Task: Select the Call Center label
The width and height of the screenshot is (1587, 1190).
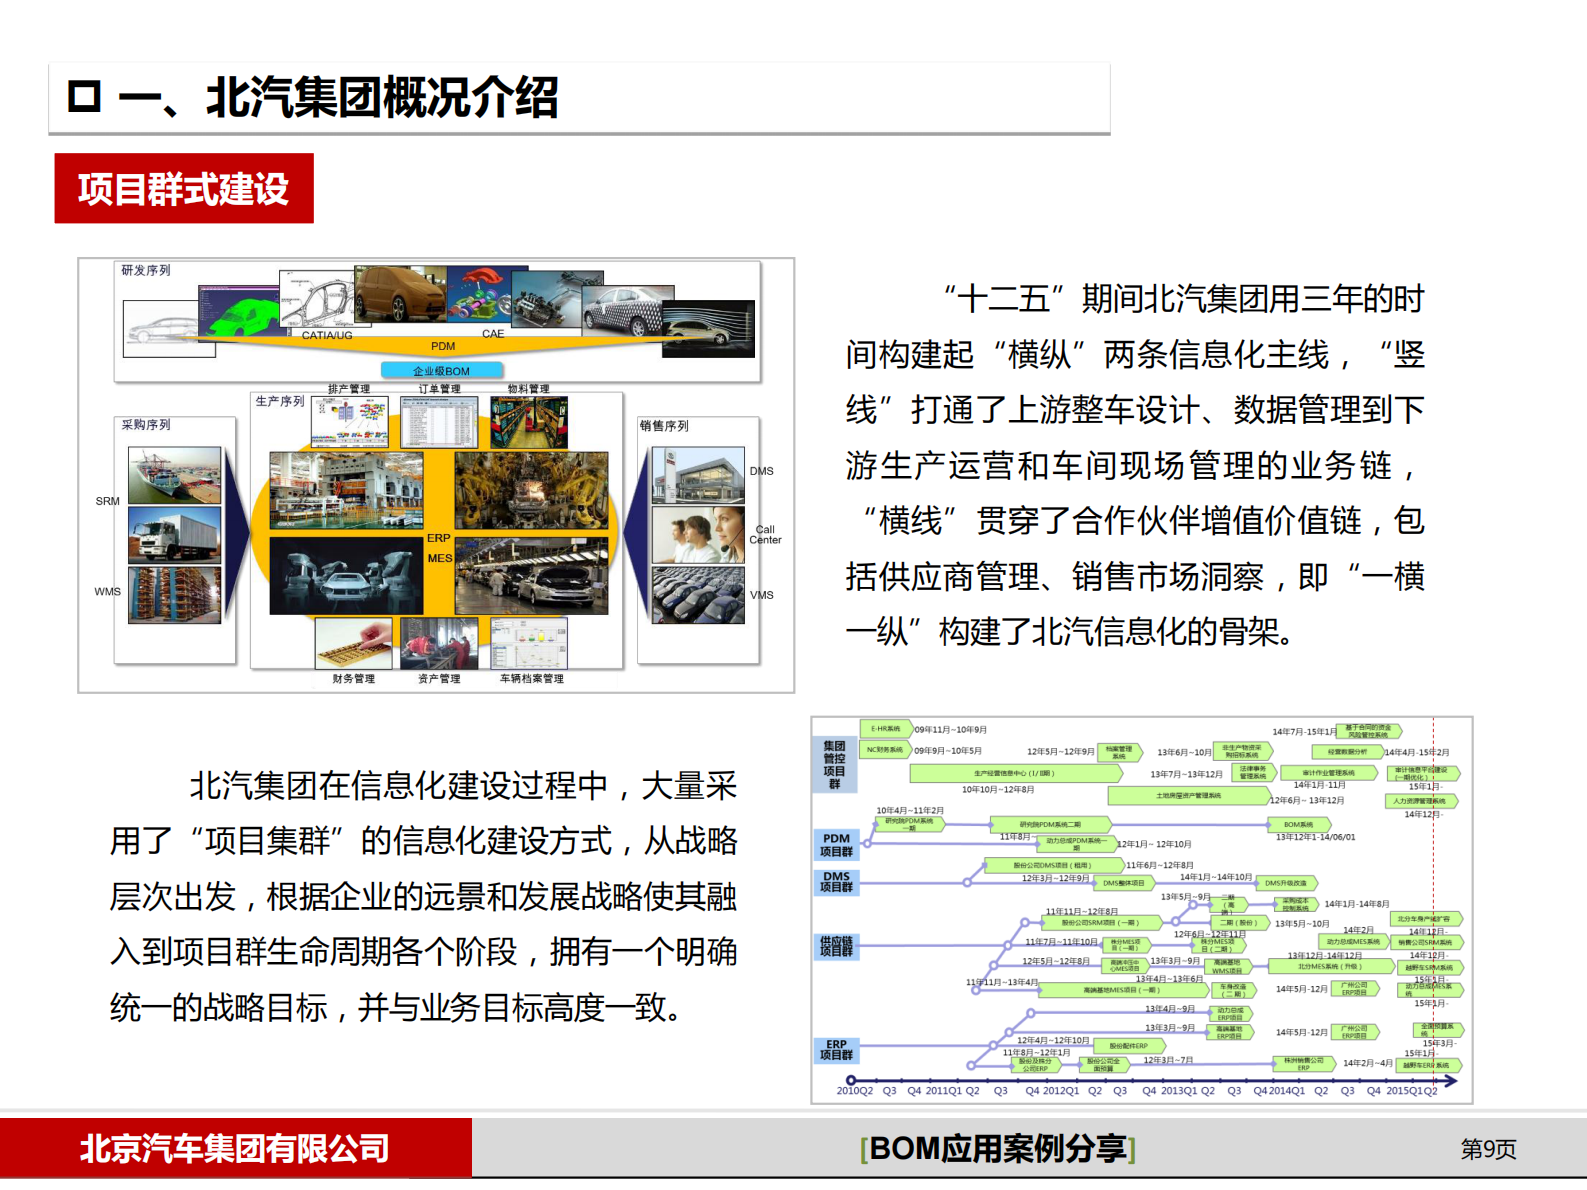Action: pos(765,535)
